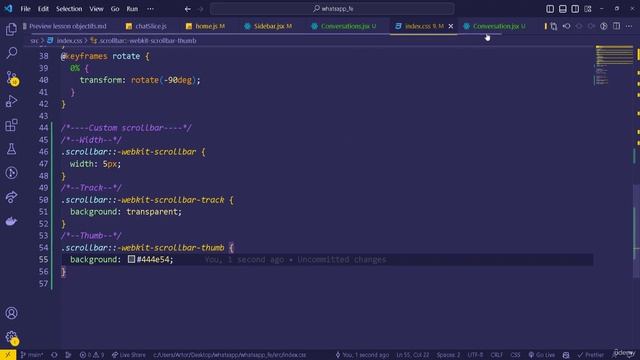Open the View menu
The height and width of the screenshot is (360, 640).
click(96, 9)
